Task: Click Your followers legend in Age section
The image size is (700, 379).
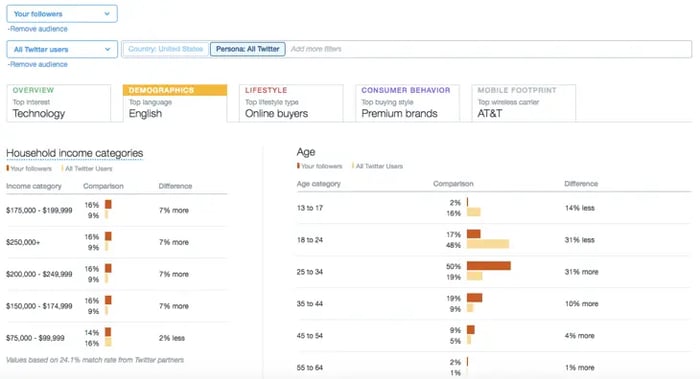Action: [320, 166]
